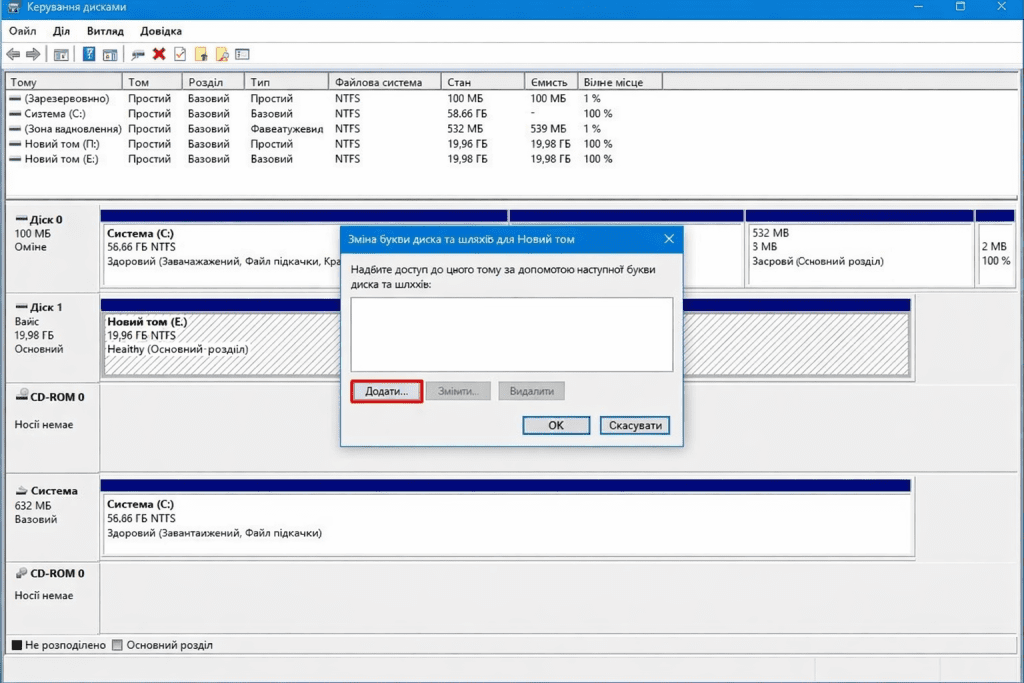Click the blue question mark help icon
This screenshot has width=1024, height=683.
89,54
